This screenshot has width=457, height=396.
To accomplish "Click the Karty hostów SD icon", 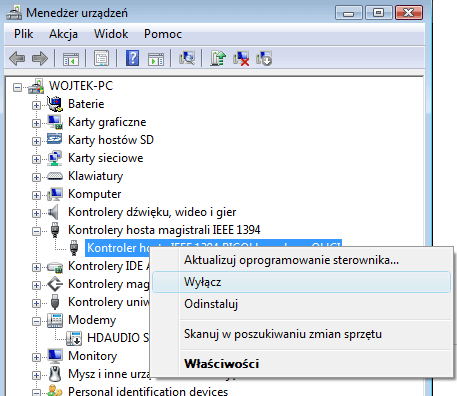I will click(x=55, y=139).
